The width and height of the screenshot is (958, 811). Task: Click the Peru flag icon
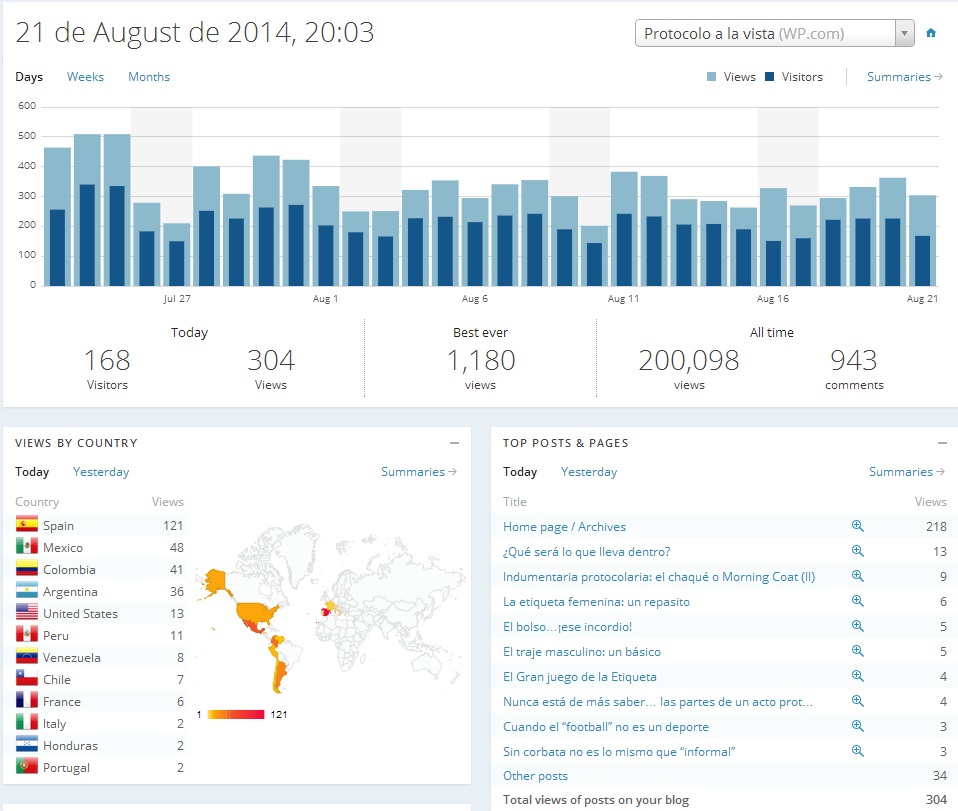click(27, 634)
